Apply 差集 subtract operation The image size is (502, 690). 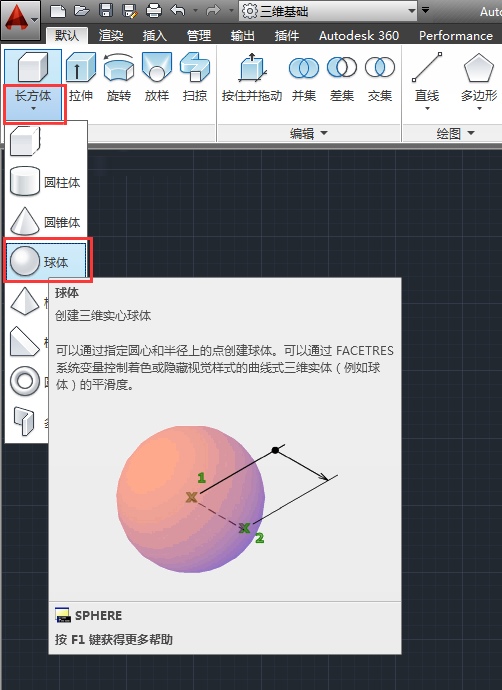[342, 77]
